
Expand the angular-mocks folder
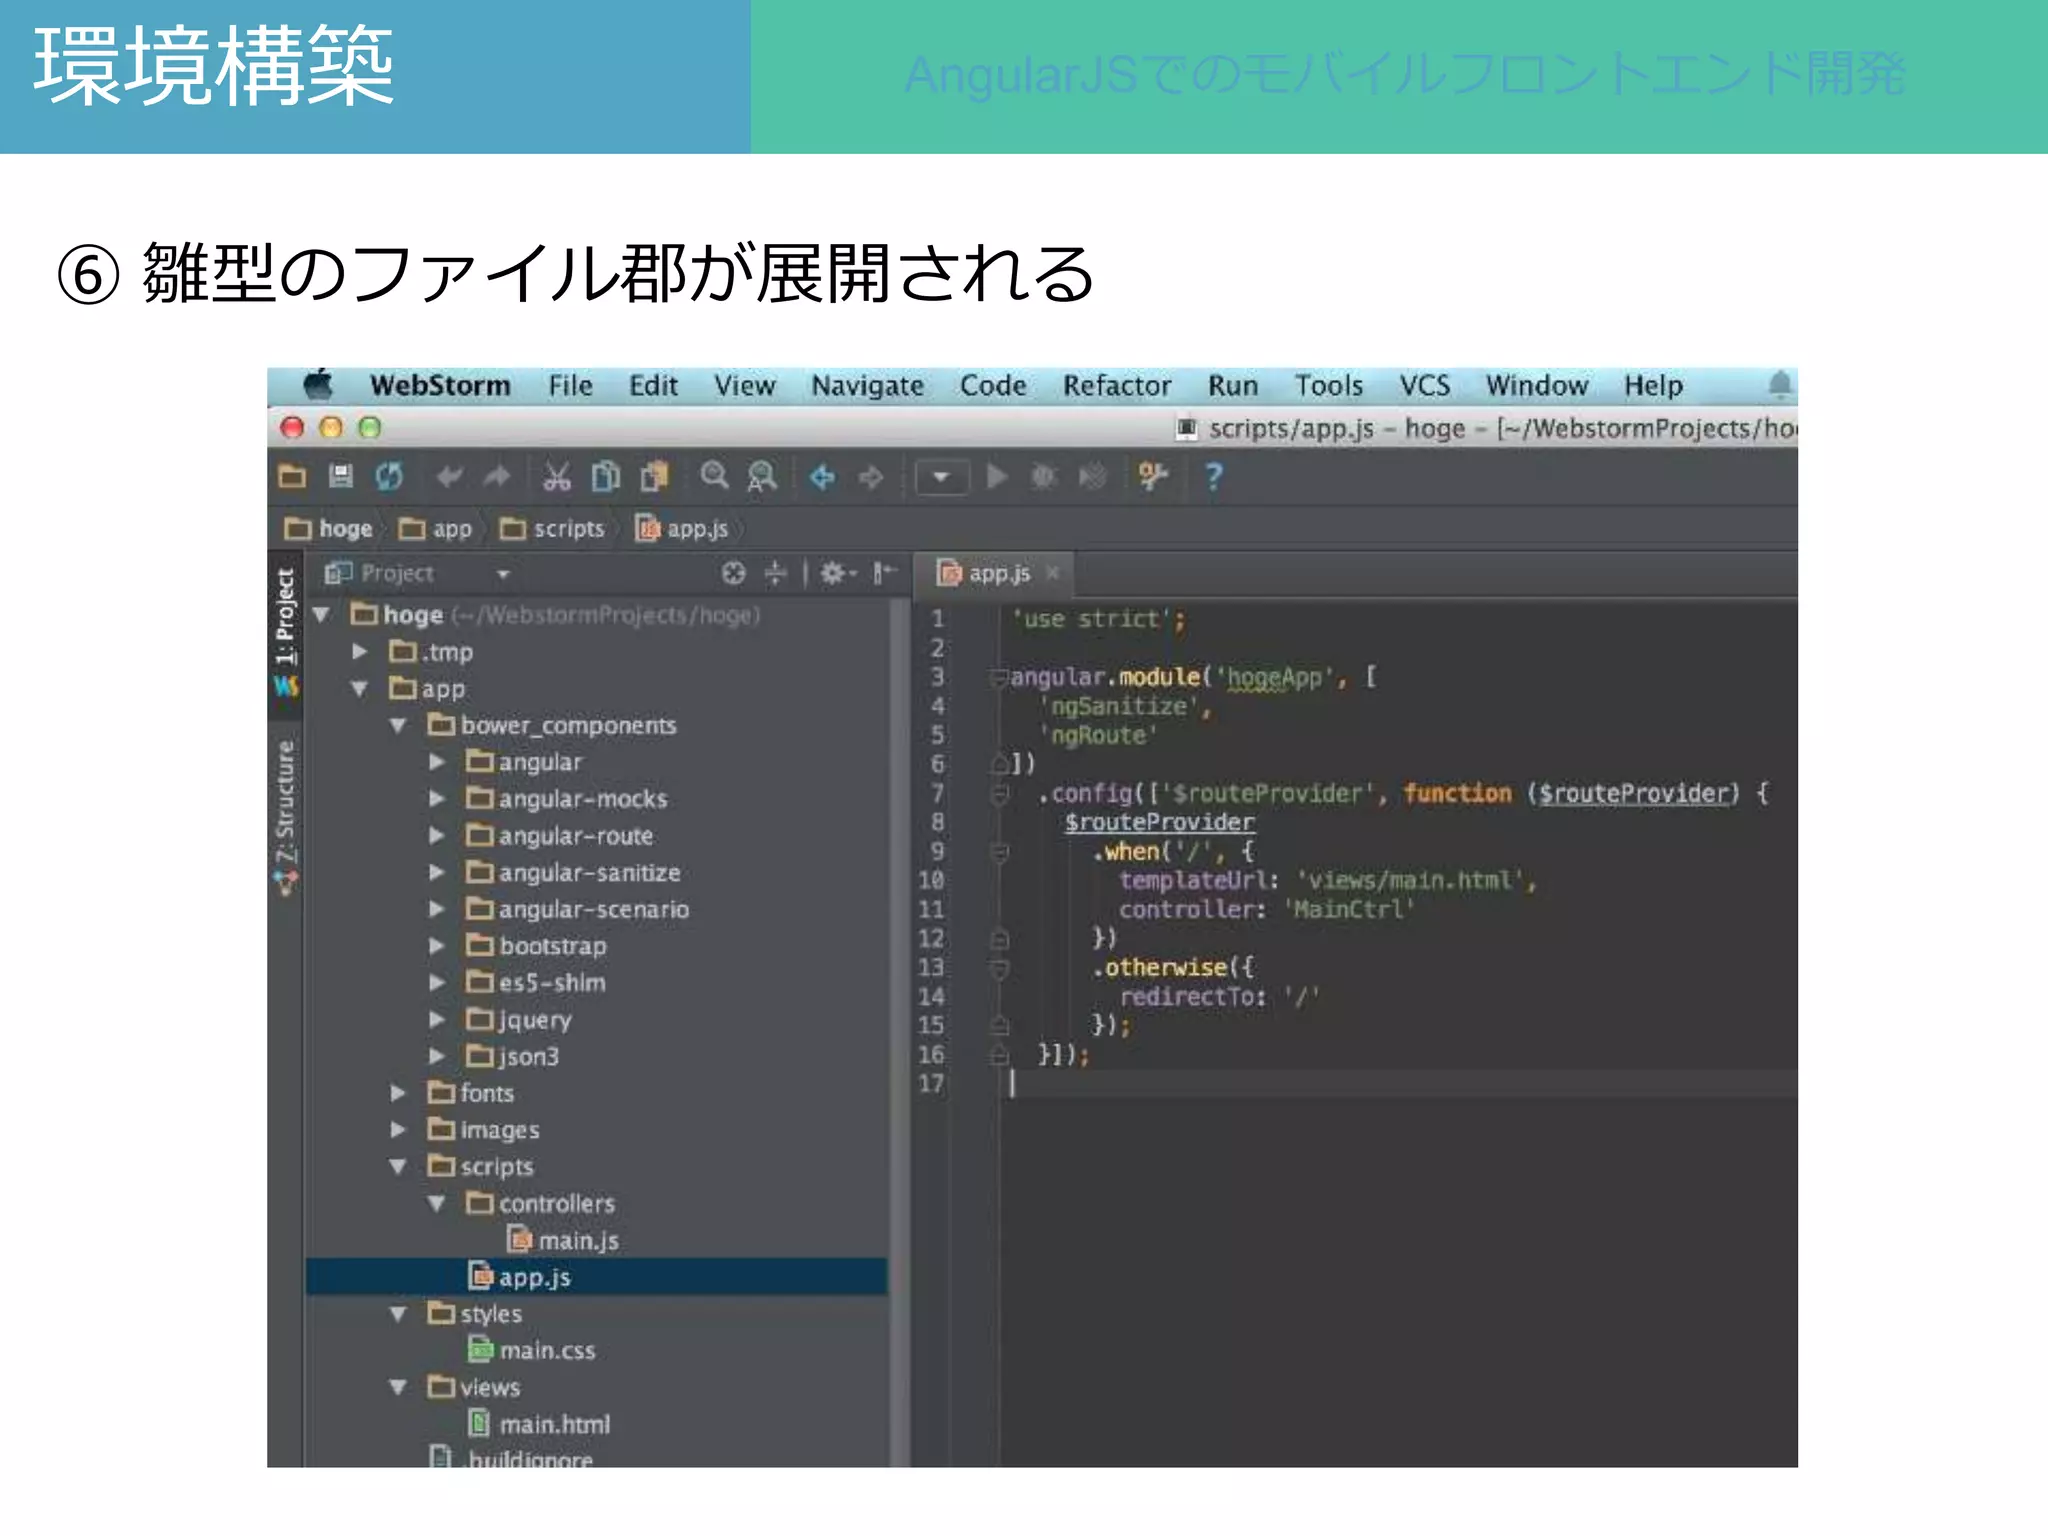click(437, 798)
